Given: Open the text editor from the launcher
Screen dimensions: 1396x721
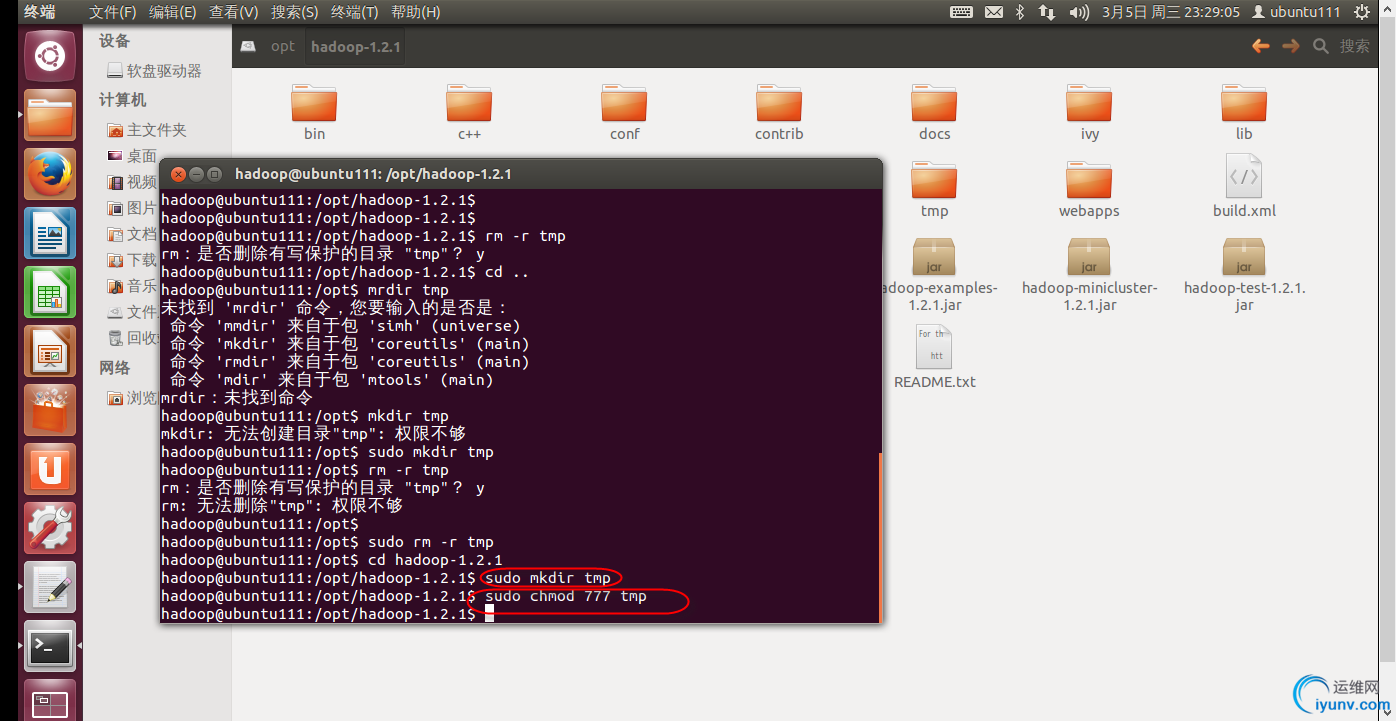Looking at the screenshot, I should (50, 587).
